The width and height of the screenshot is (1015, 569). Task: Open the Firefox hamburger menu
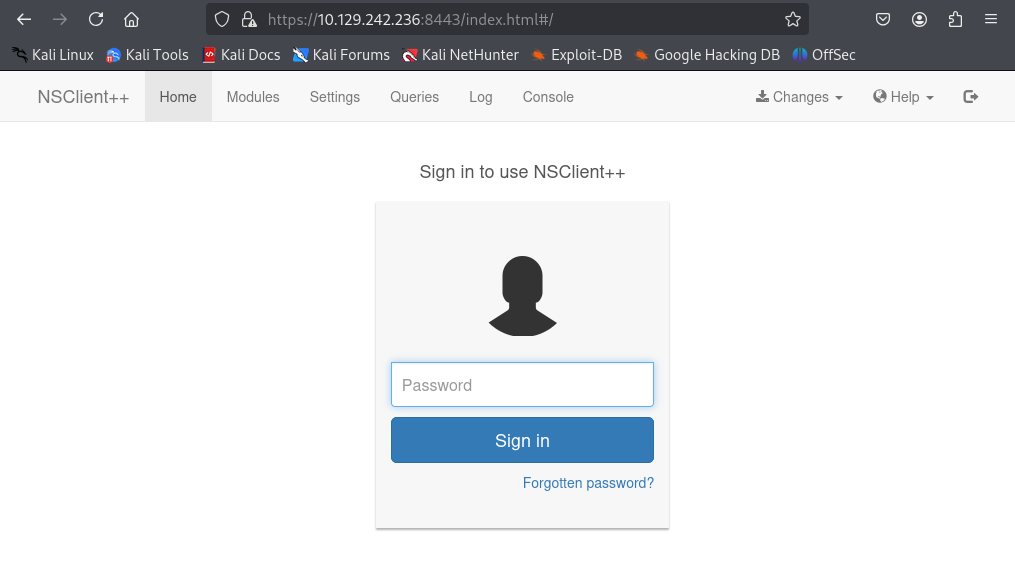(x=990, y=19)
